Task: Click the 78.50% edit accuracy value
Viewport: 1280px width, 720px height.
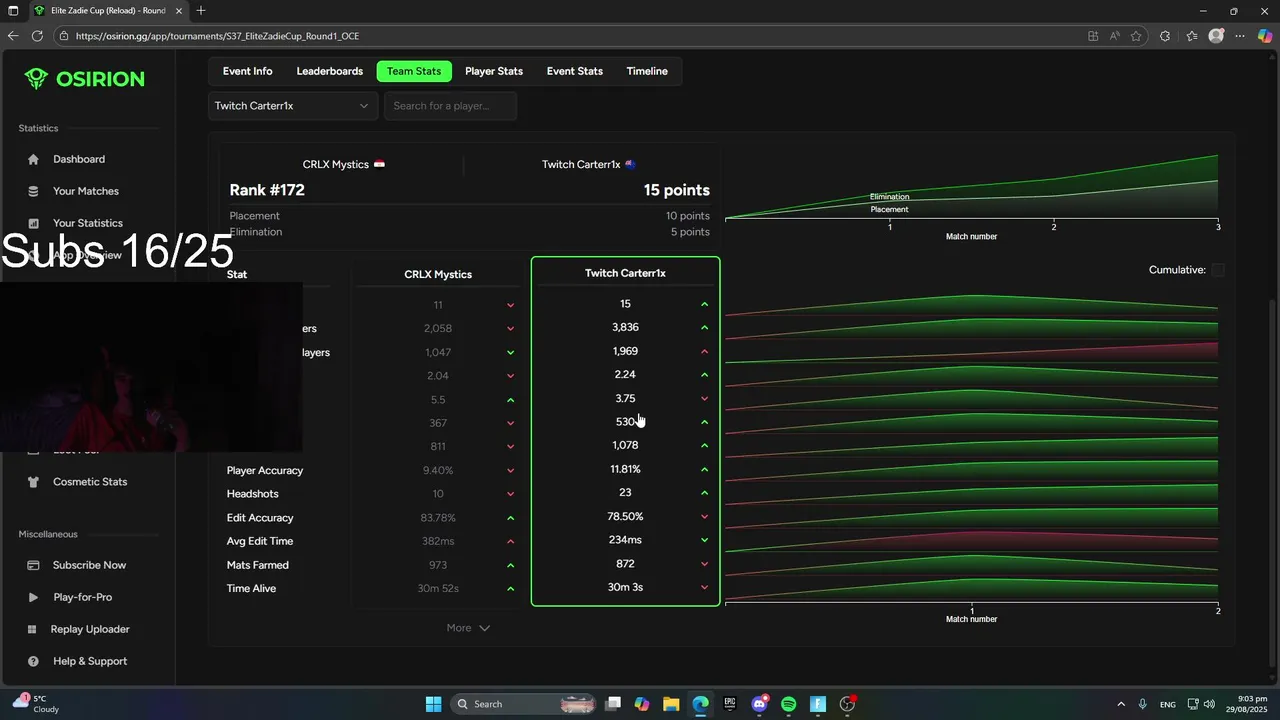Action: 625,516
